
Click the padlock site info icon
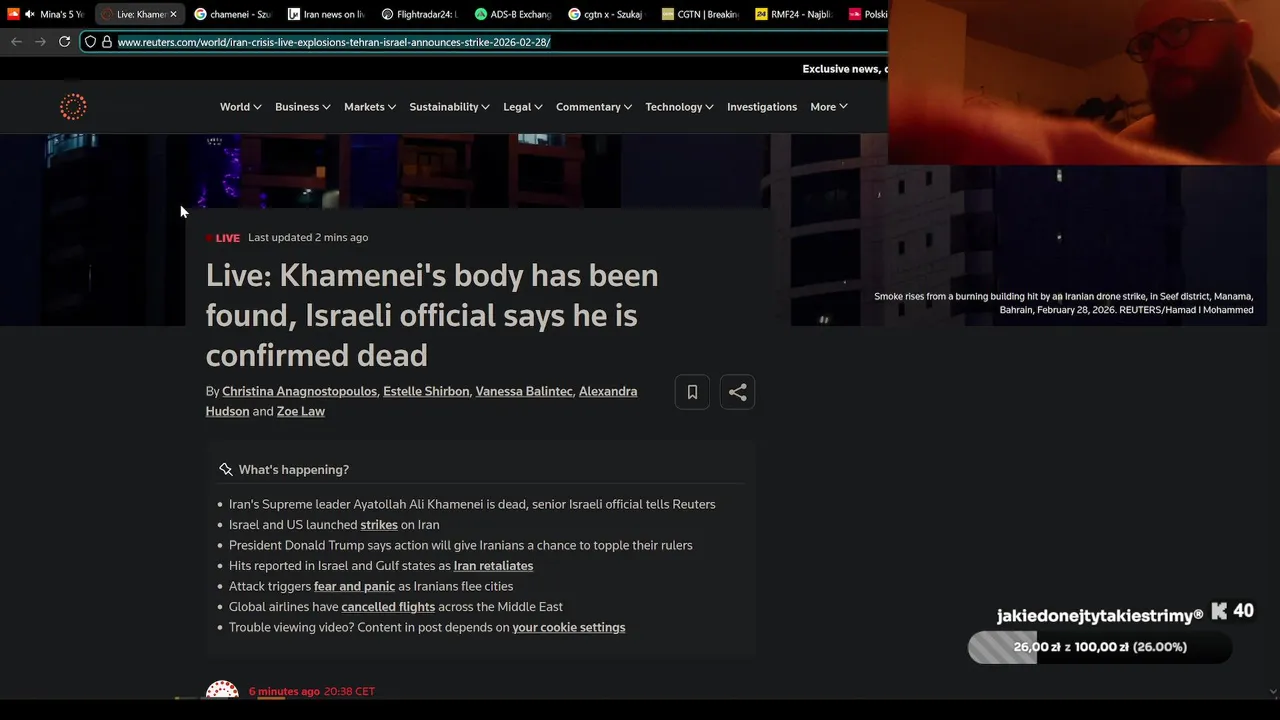click(106, 42)
